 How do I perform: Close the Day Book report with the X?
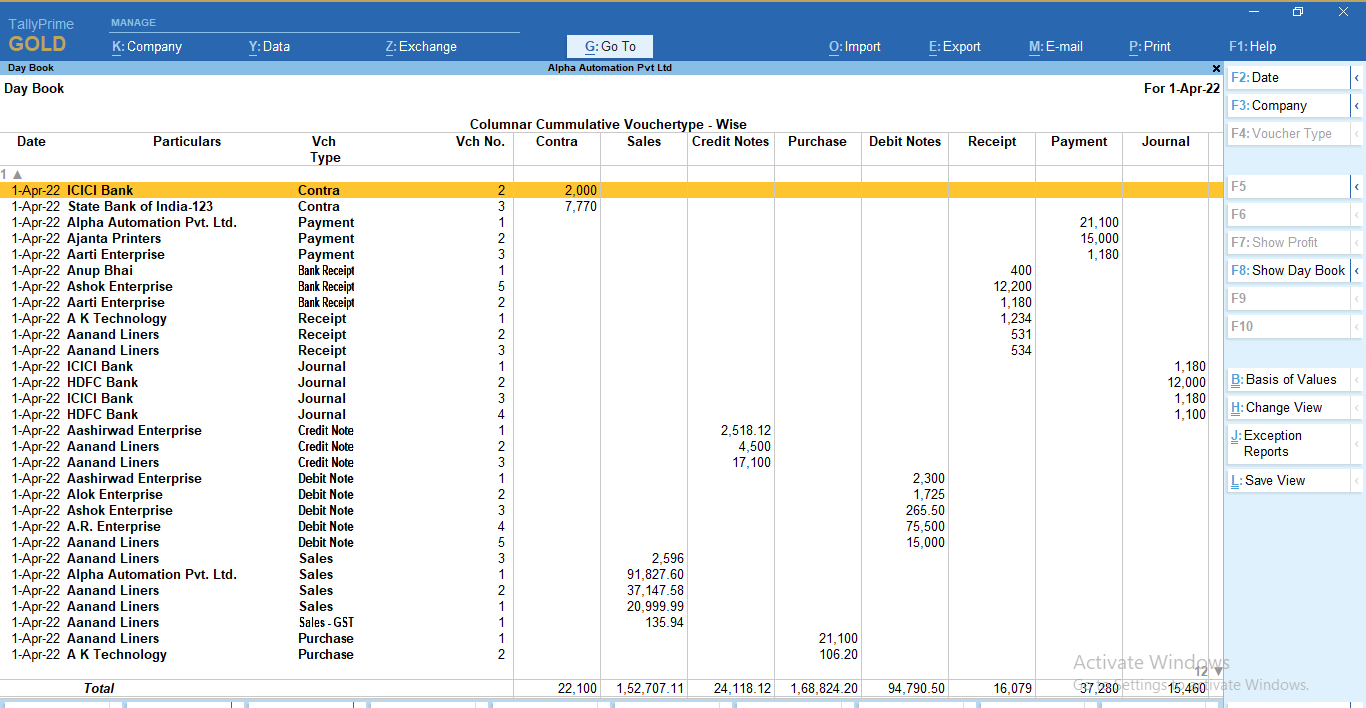1216,68
